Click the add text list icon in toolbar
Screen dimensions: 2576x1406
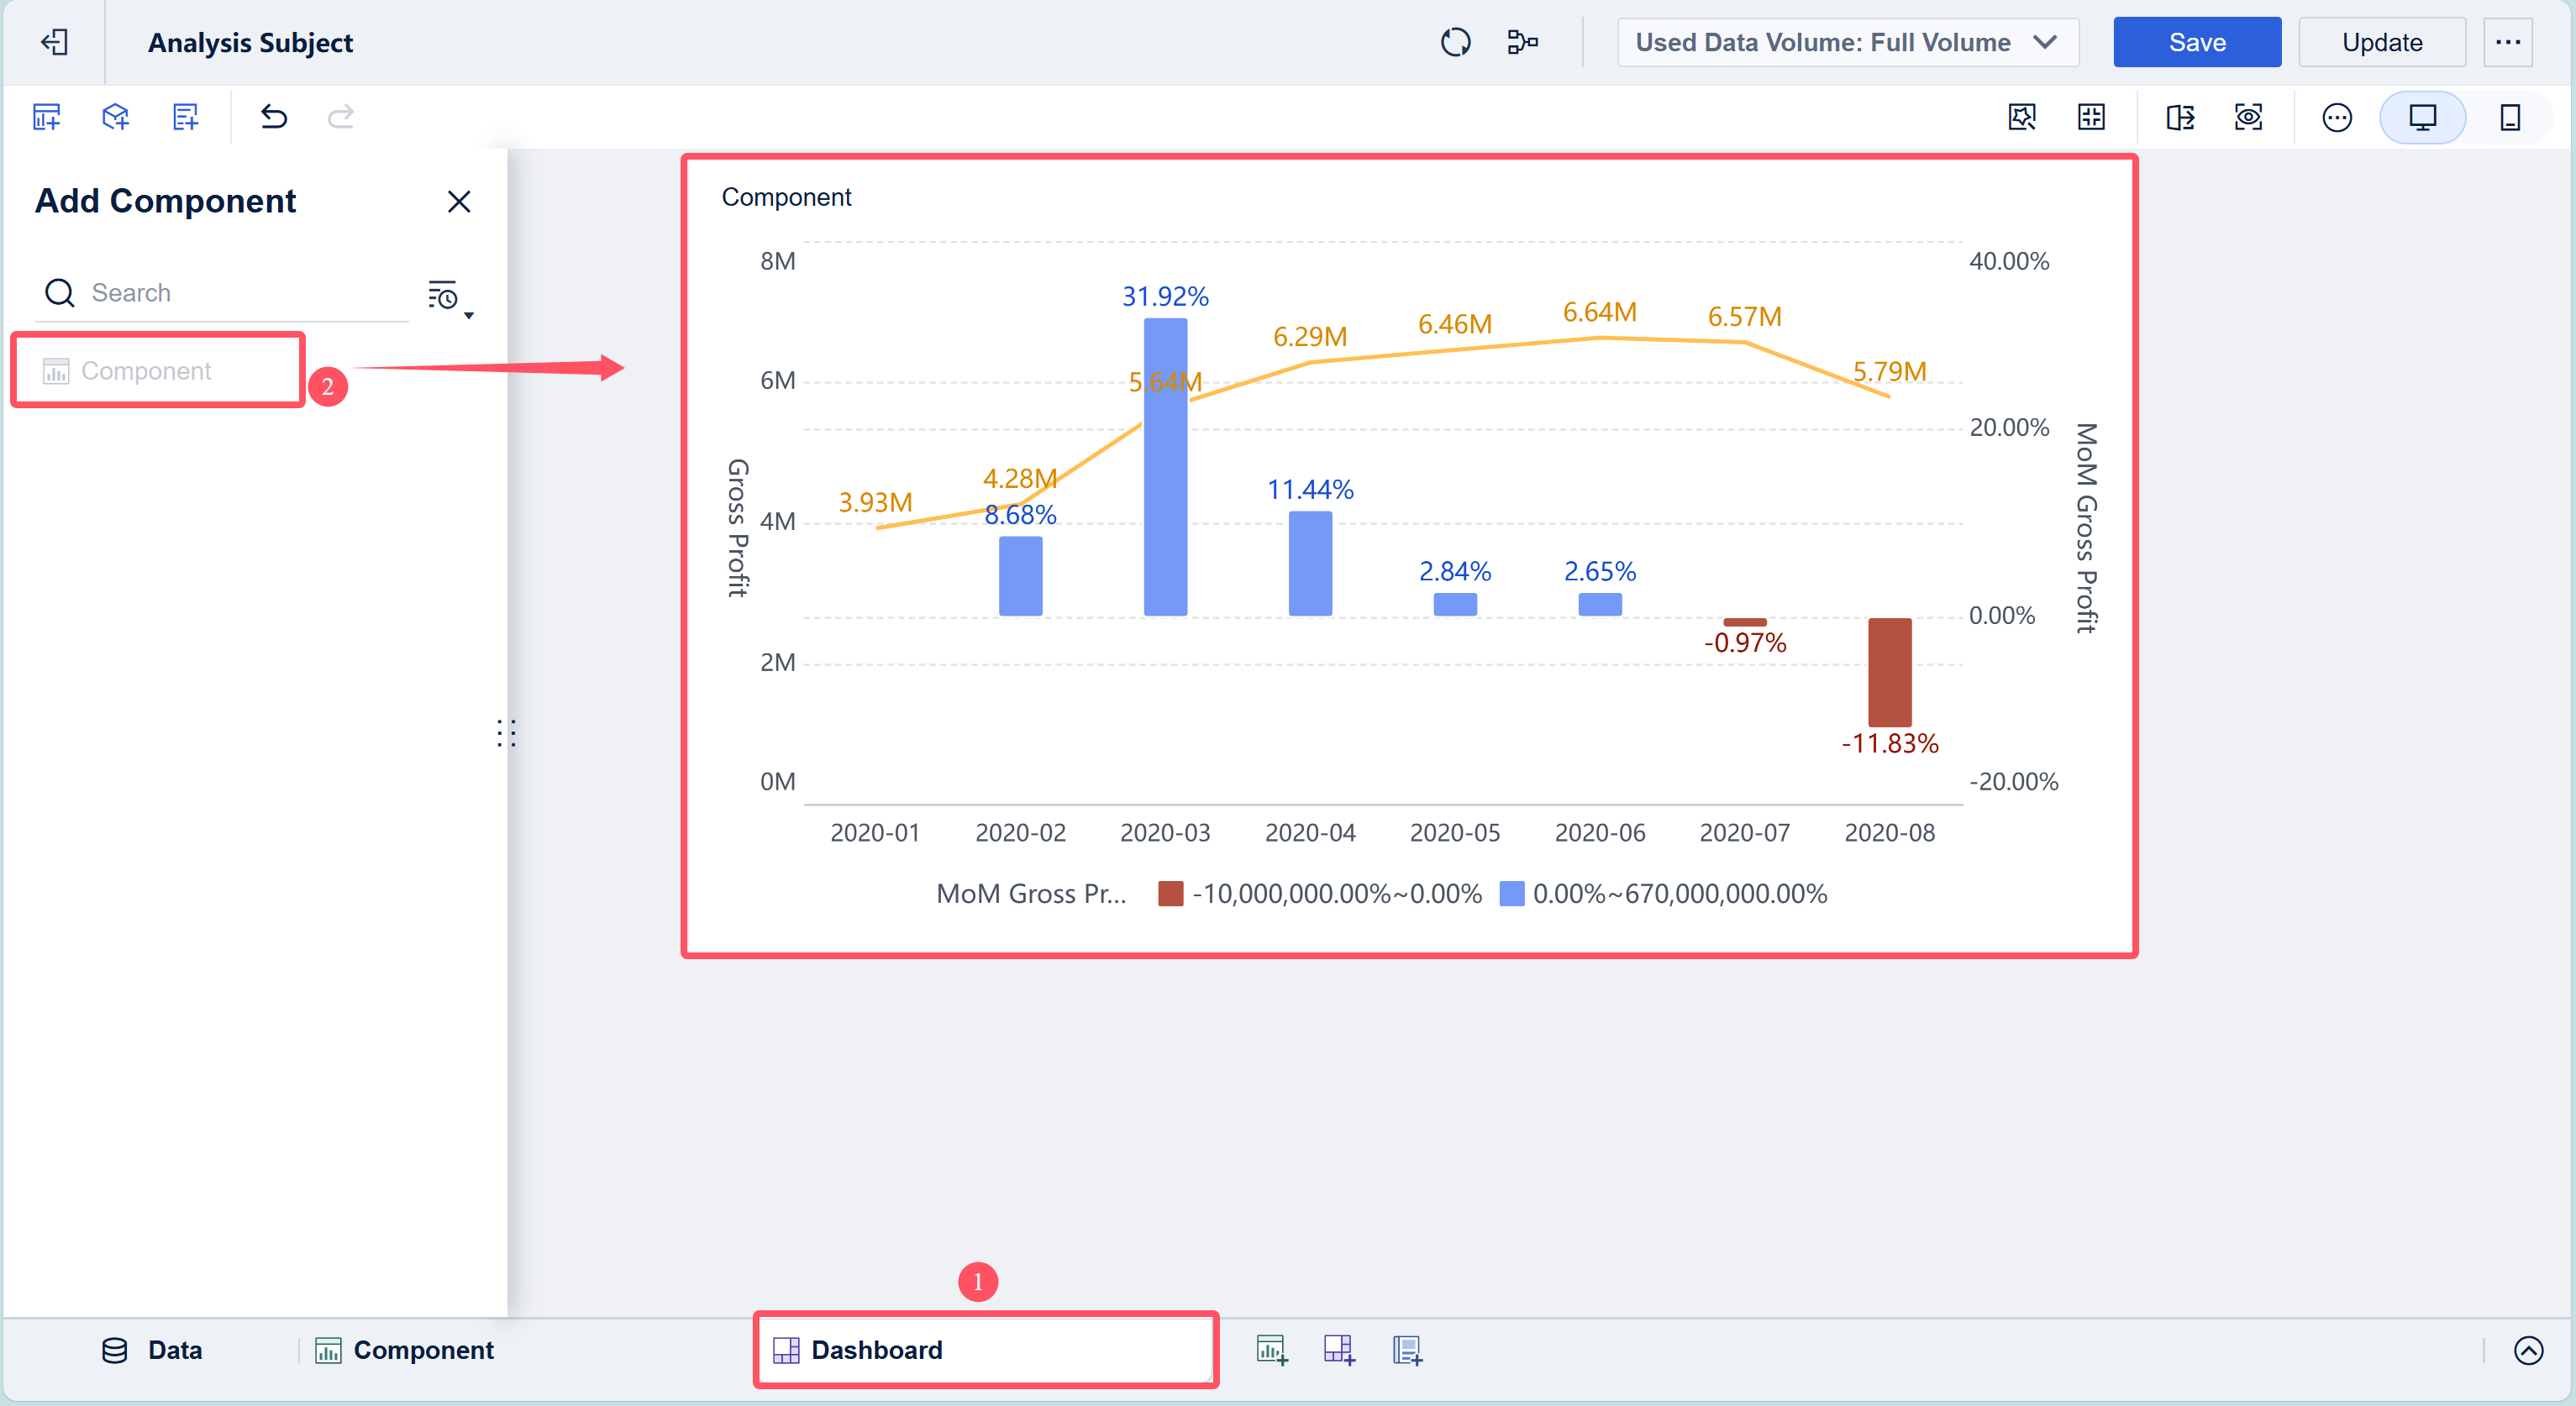[x=185, y=117]
